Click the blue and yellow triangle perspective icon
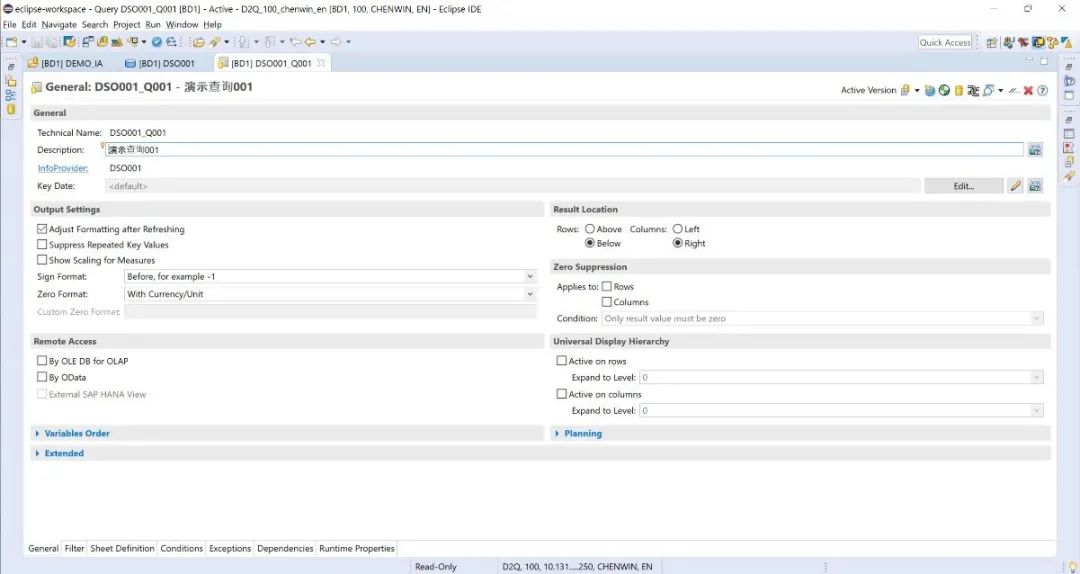1080x574 pixels. tap(1068, 43)
